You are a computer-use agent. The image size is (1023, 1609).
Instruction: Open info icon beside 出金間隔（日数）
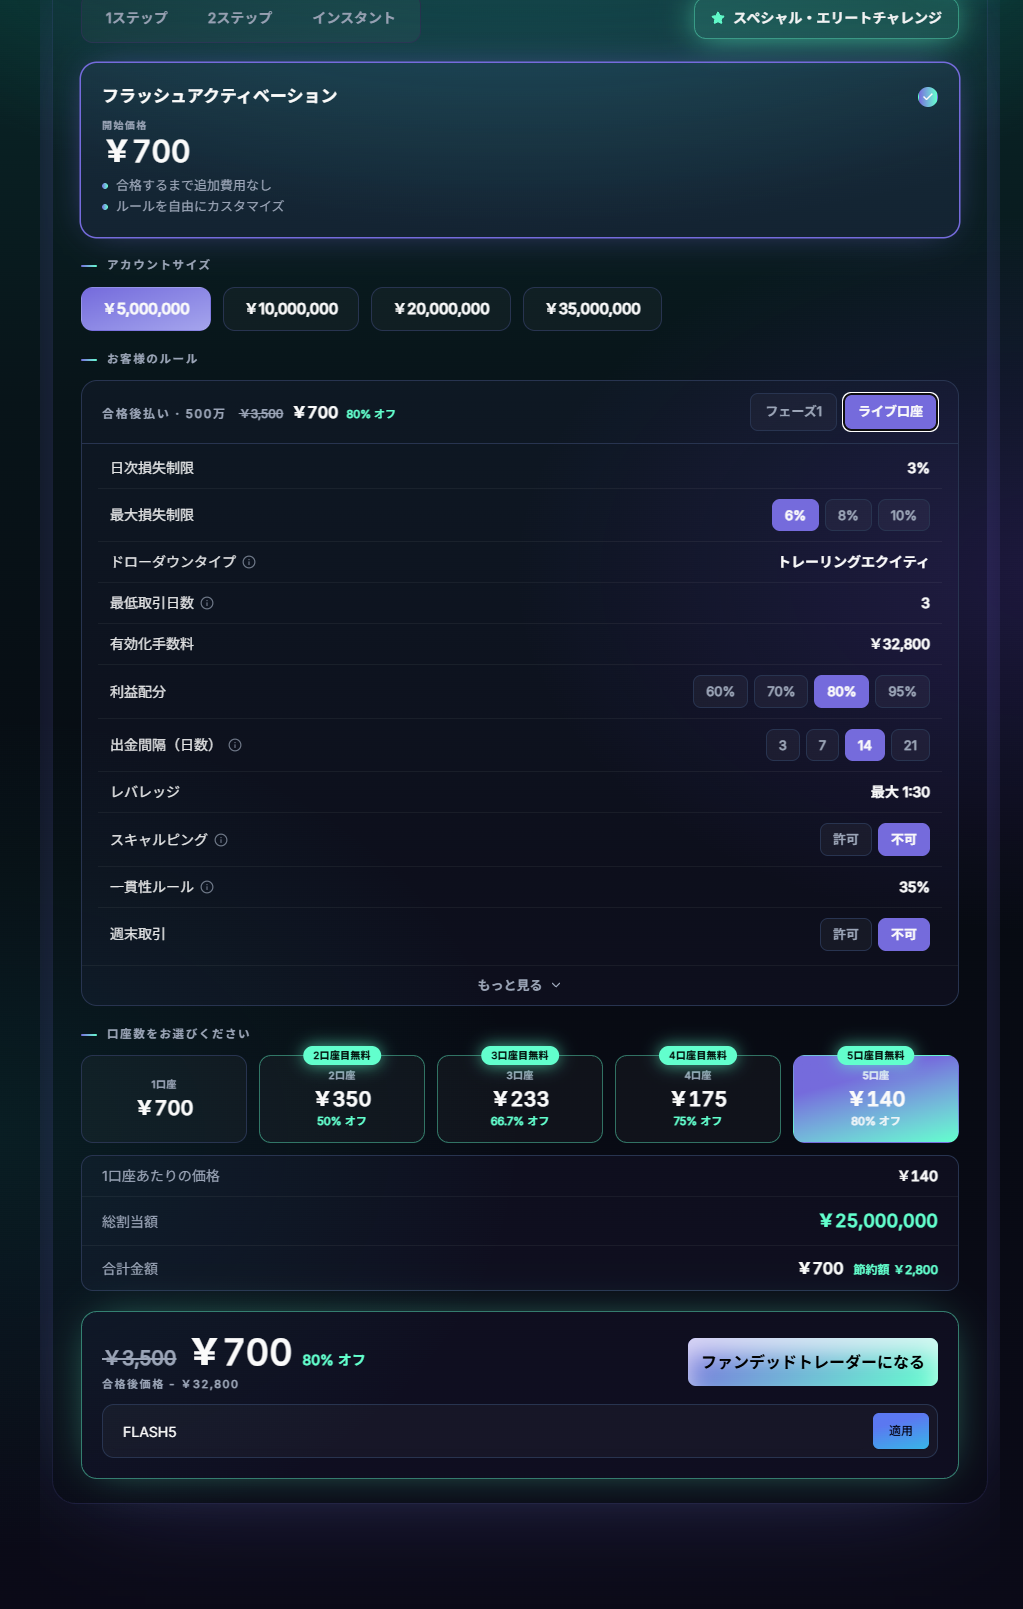[x=235, y=745]
